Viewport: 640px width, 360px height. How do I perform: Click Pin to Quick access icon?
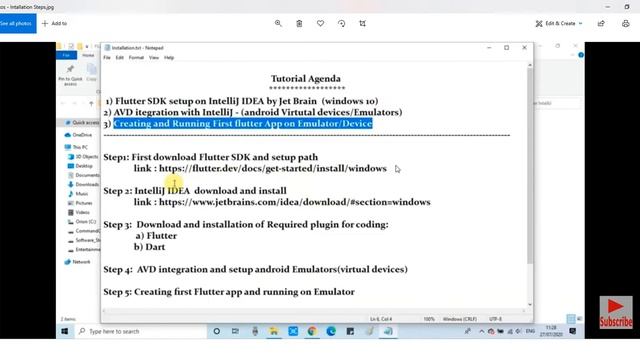[70, 75]
